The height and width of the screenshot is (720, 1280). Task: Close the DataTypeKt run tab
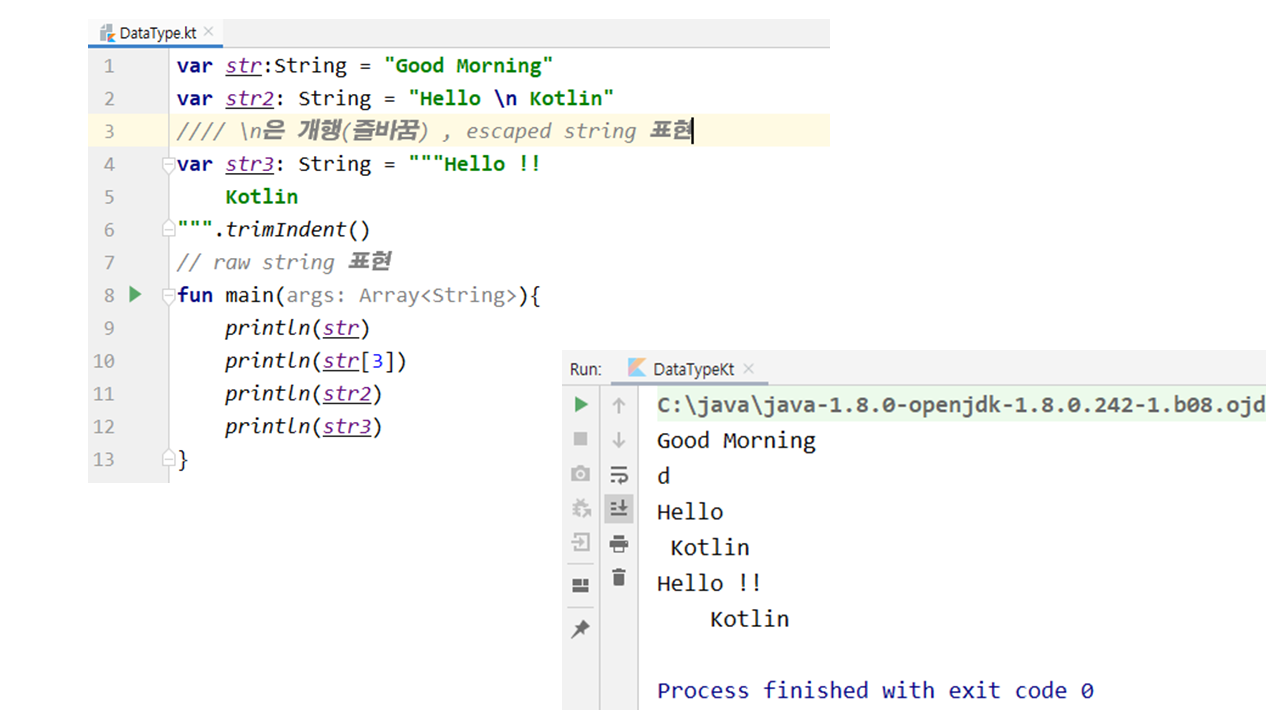point(749,369)
